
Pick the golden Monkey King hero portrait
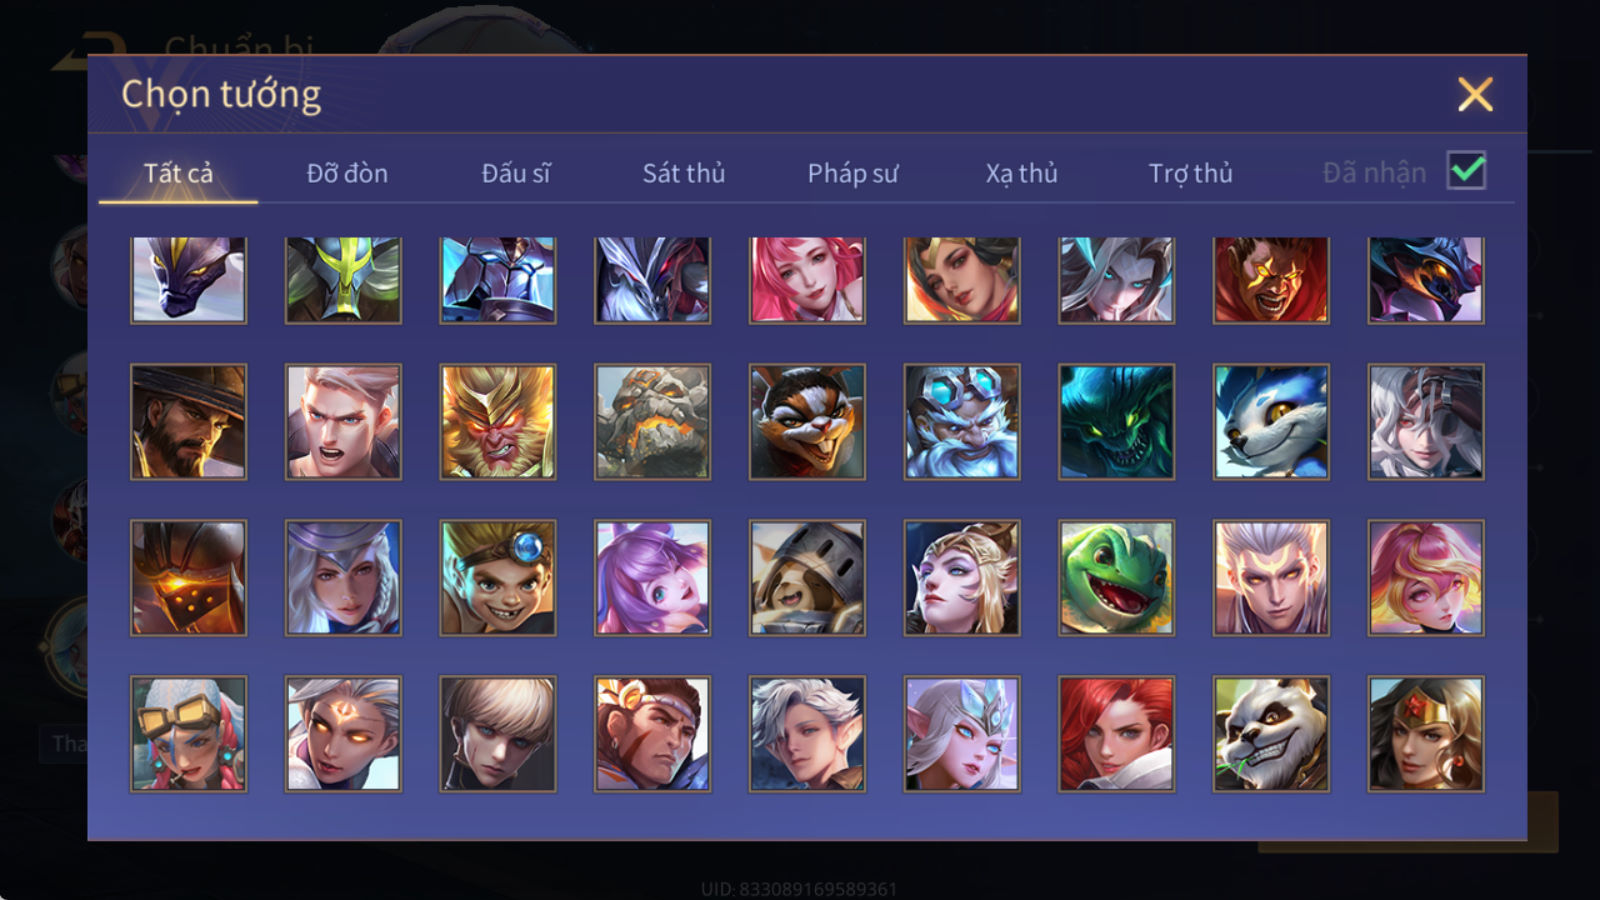(498, 422)
